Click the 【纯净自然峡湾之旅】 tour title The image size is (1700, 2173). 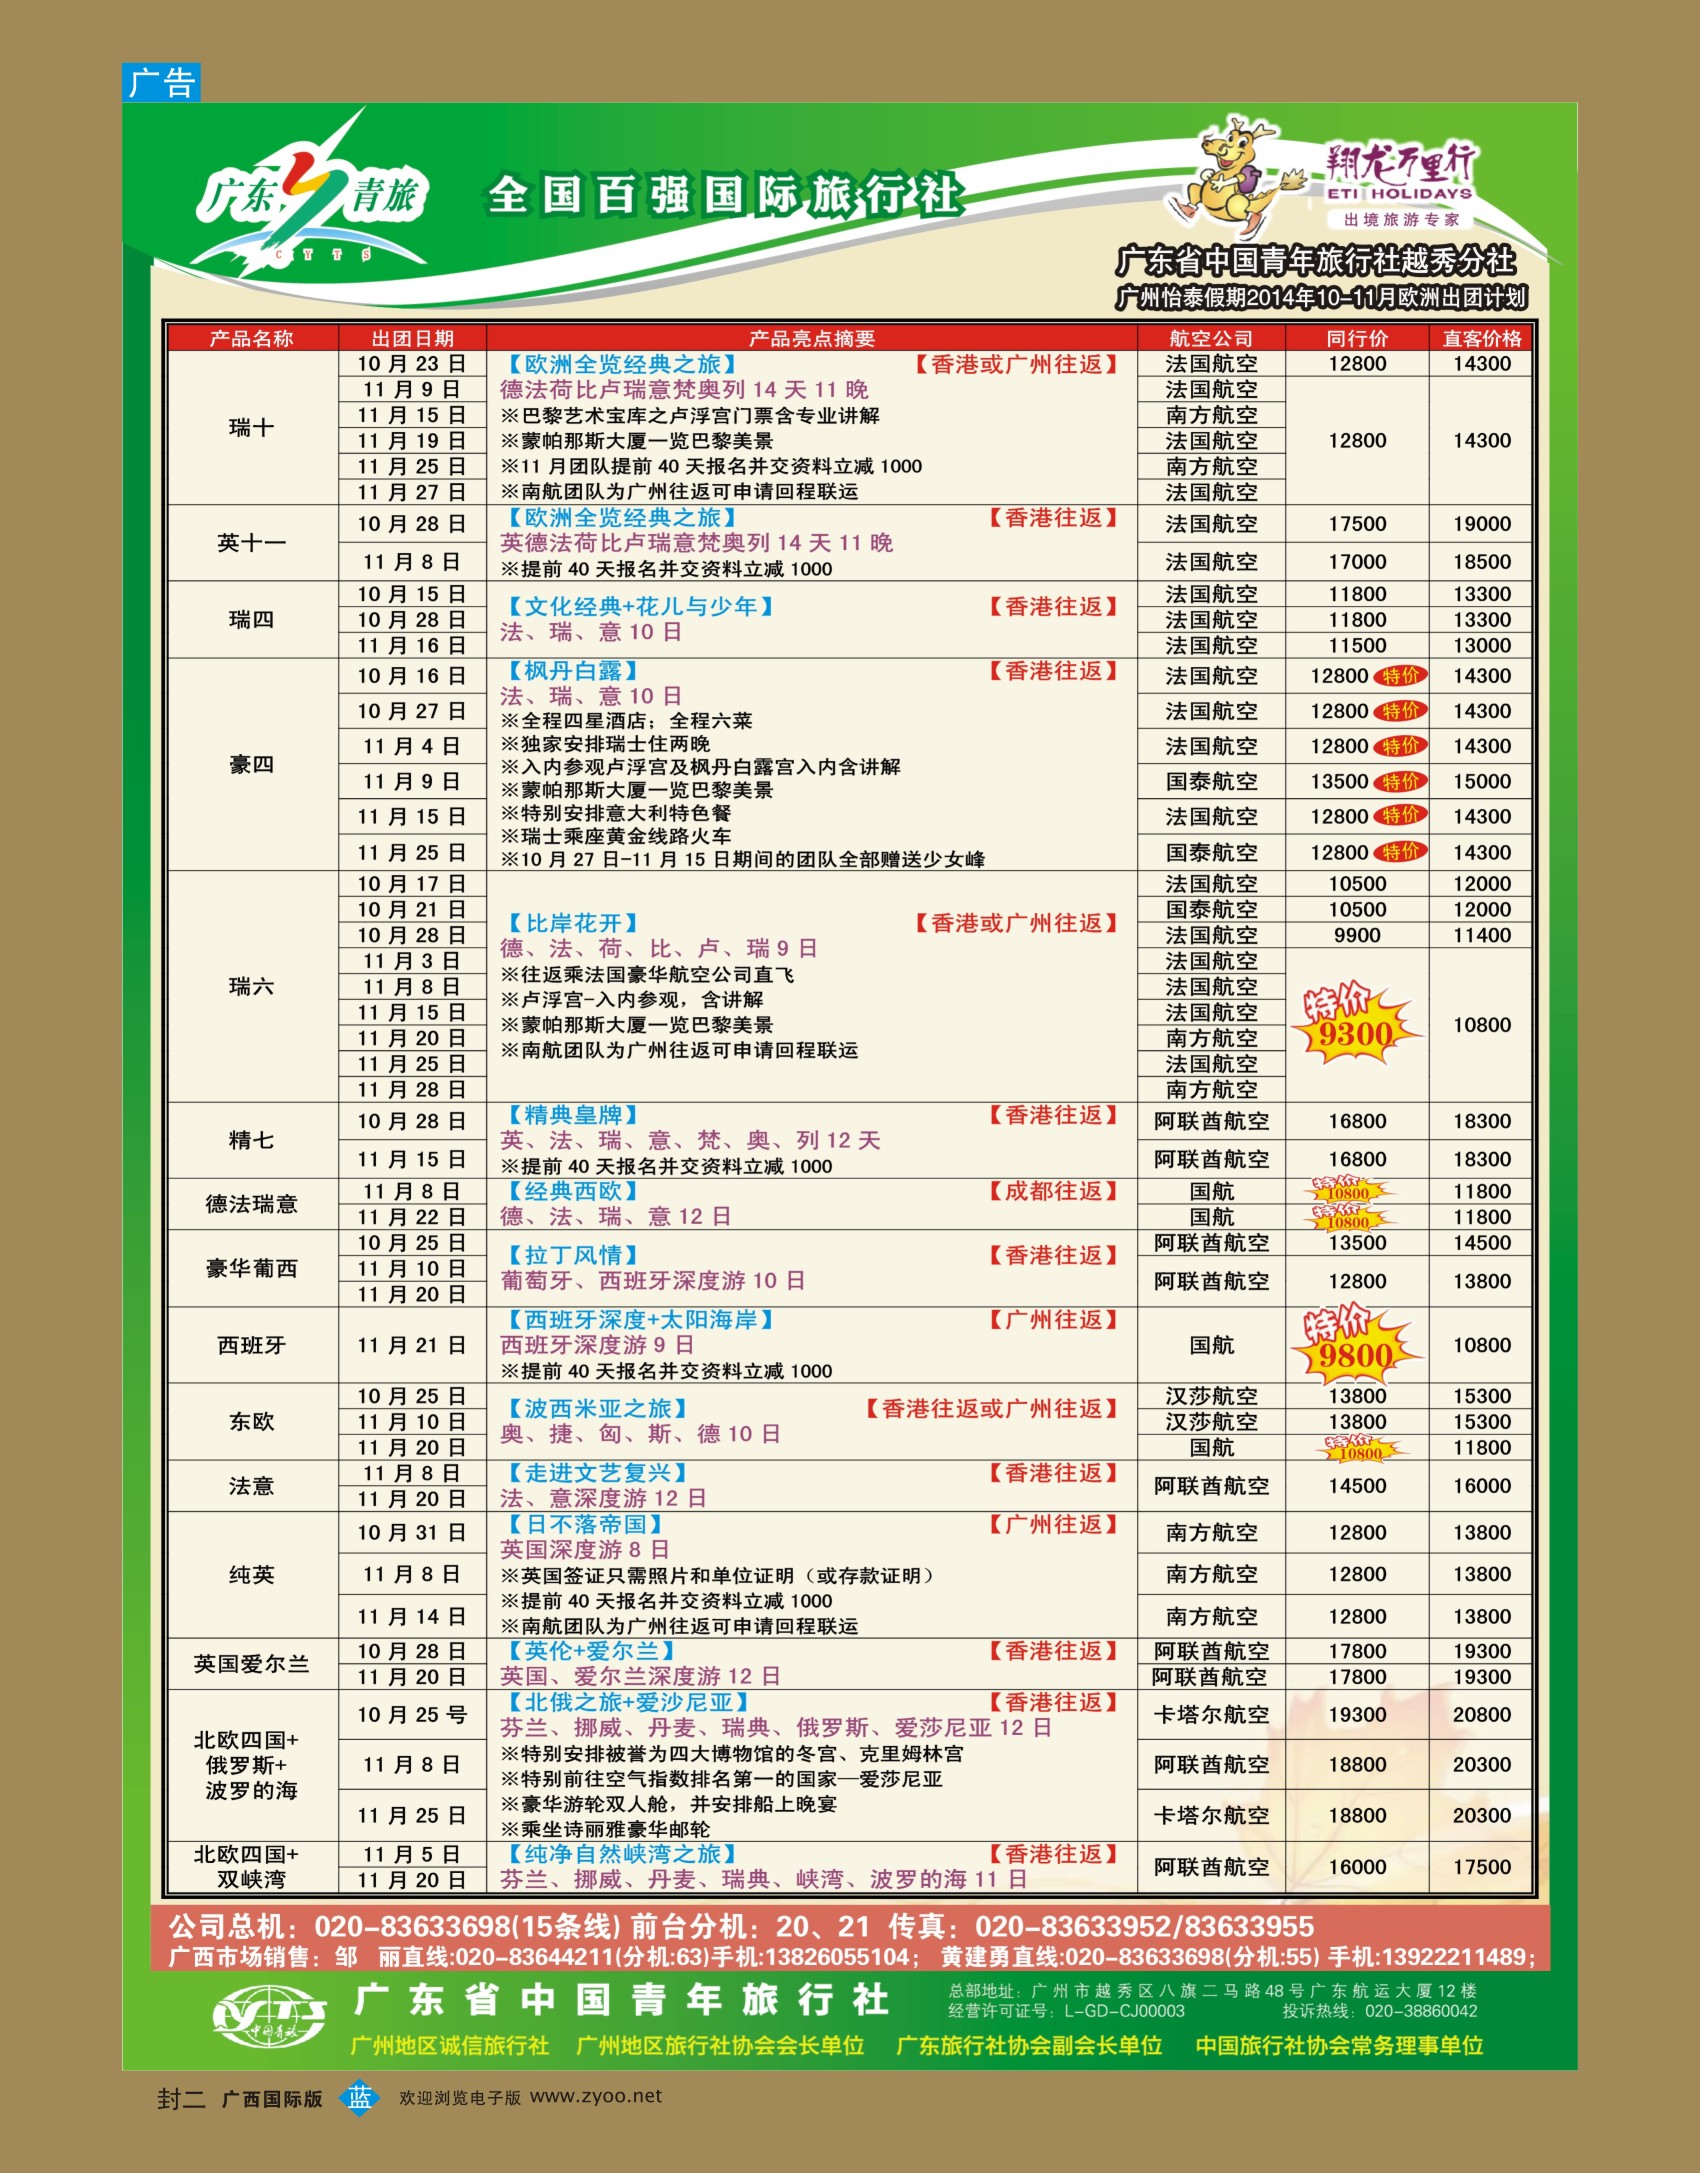click(622, 1854)
